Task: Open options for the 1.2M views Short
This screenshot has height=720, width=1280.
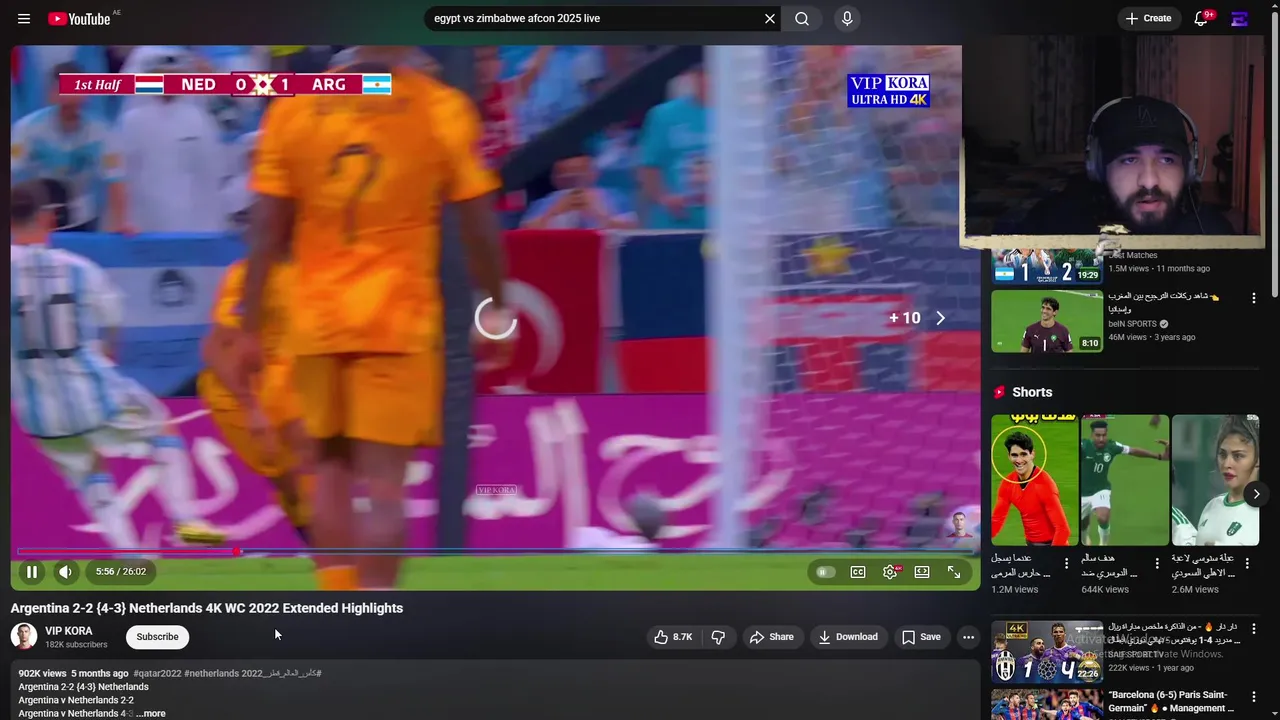Action: pyautogui.click(x=1066, y=564)
